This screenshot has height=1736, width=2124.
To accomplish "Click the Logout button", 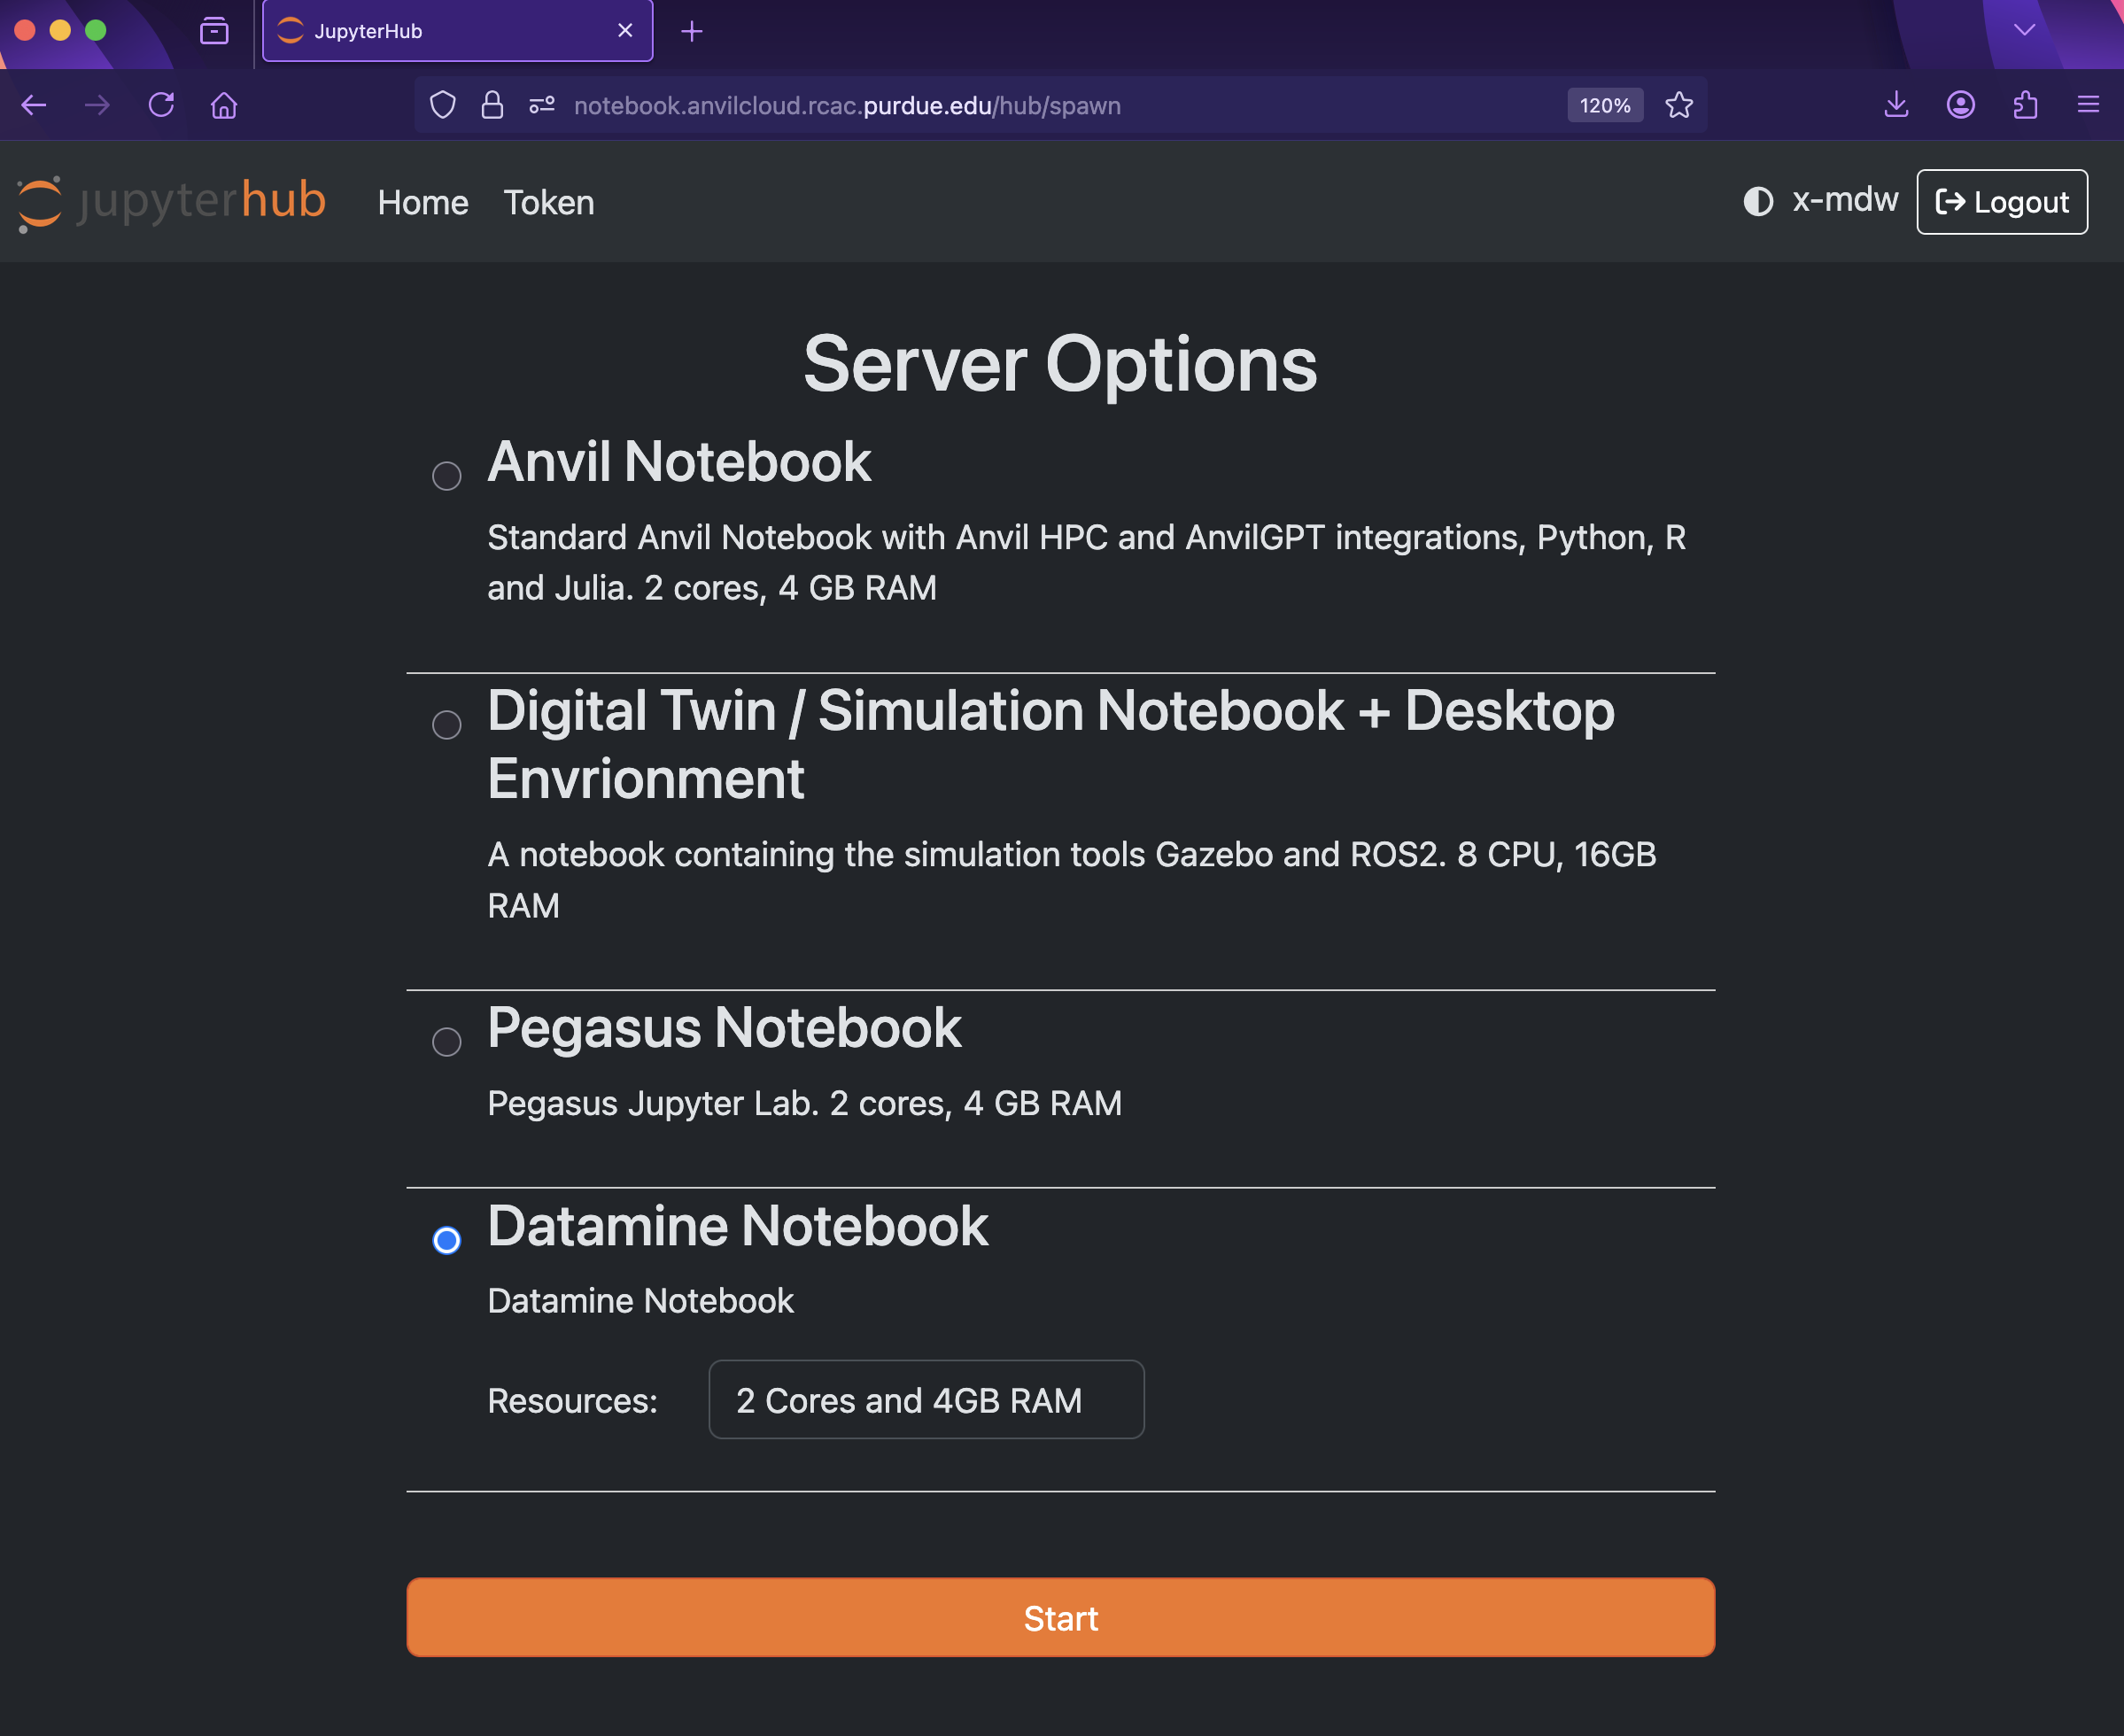I will click(2001, 201).
